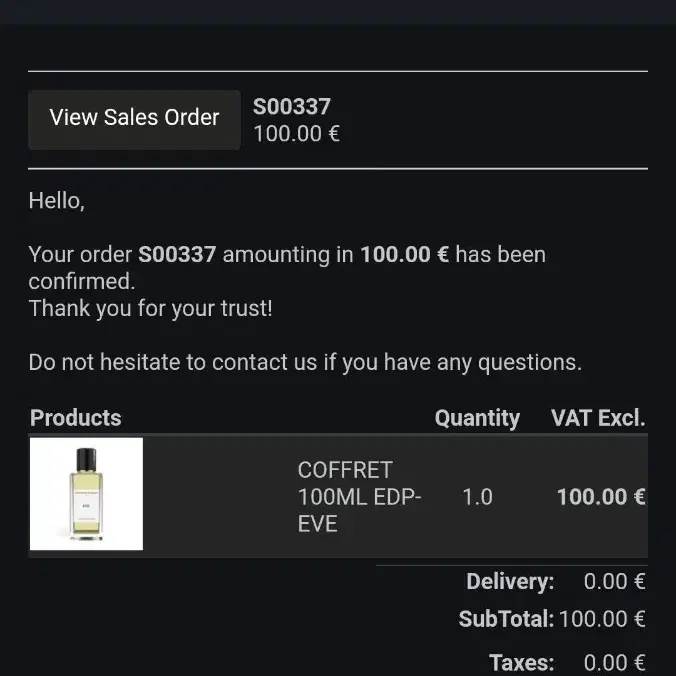Click the 'Thank you for your trust!' line
The image size is (676, 676).
click(x=150, y=309)
